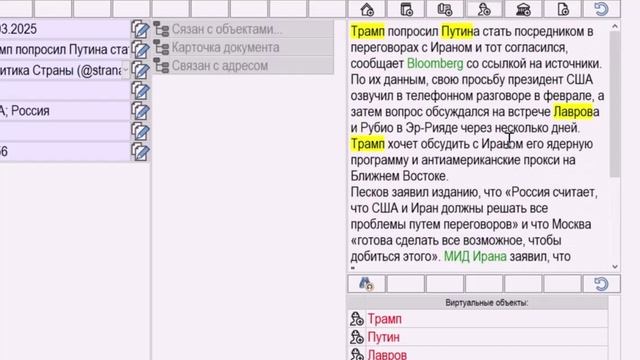Click the top toolbar undo arrow
Viewport: 640px width, 360px height.
(x=601, y=9)
